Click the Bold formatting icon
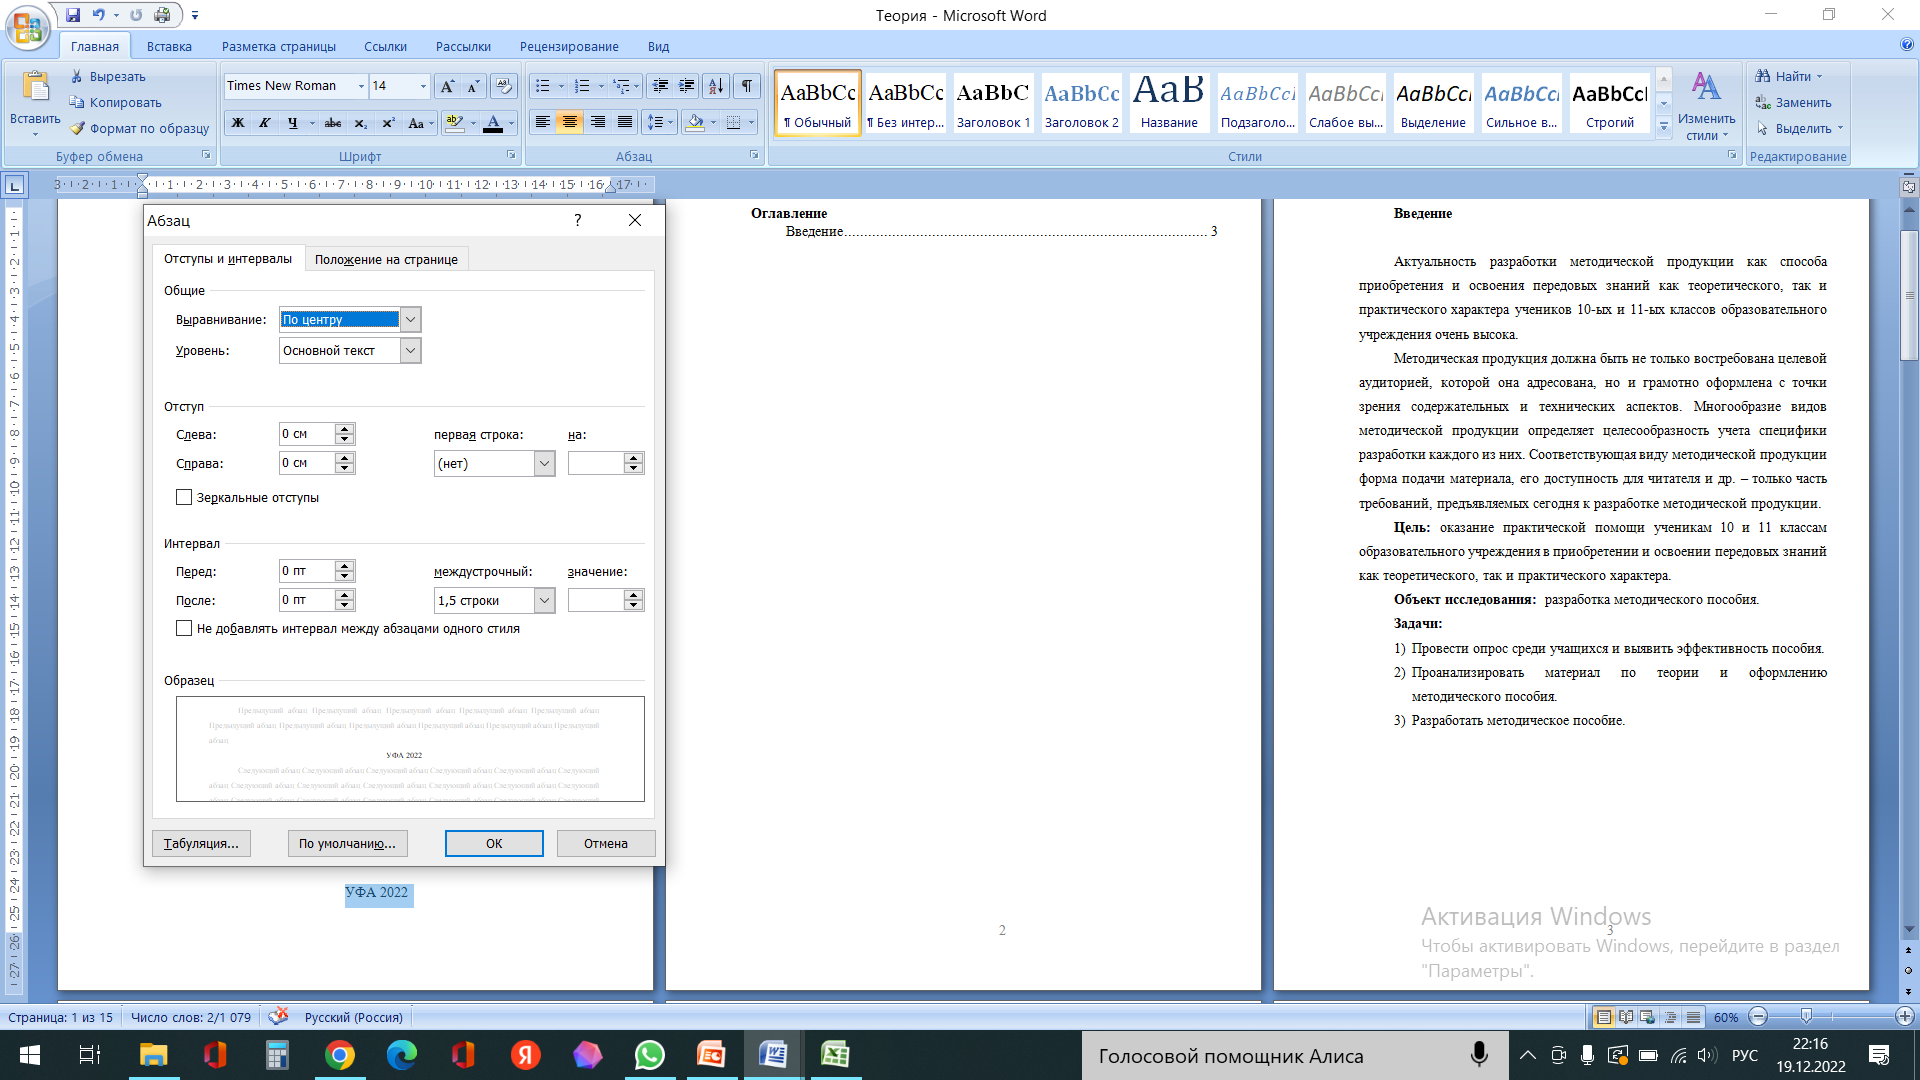The width and height of the screenshot is (1920, 1080). (x=238, y=123)
